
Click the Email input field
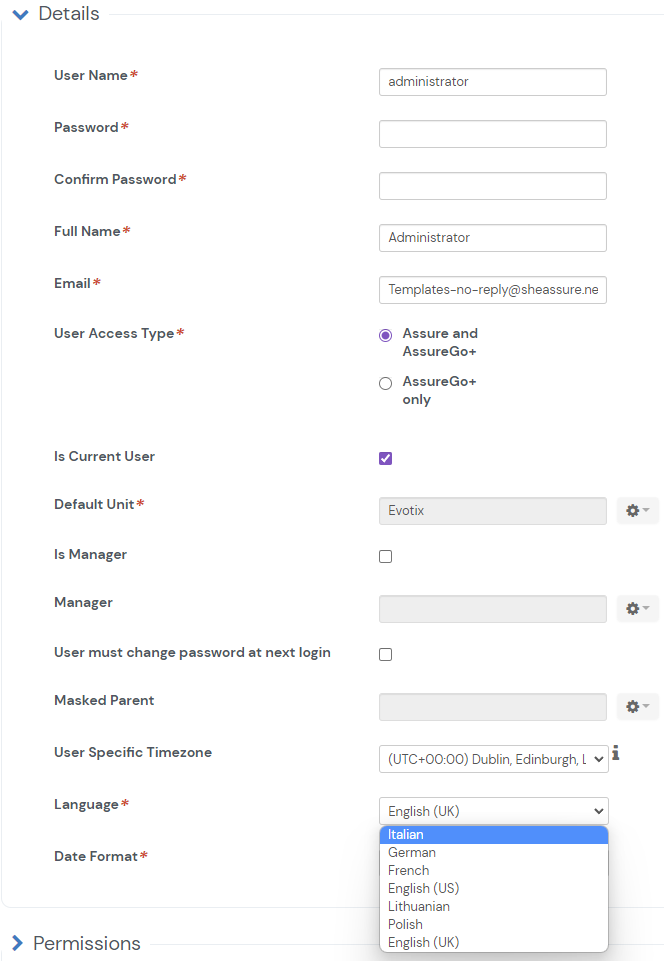pyautogui.click(x=493, y=290)
